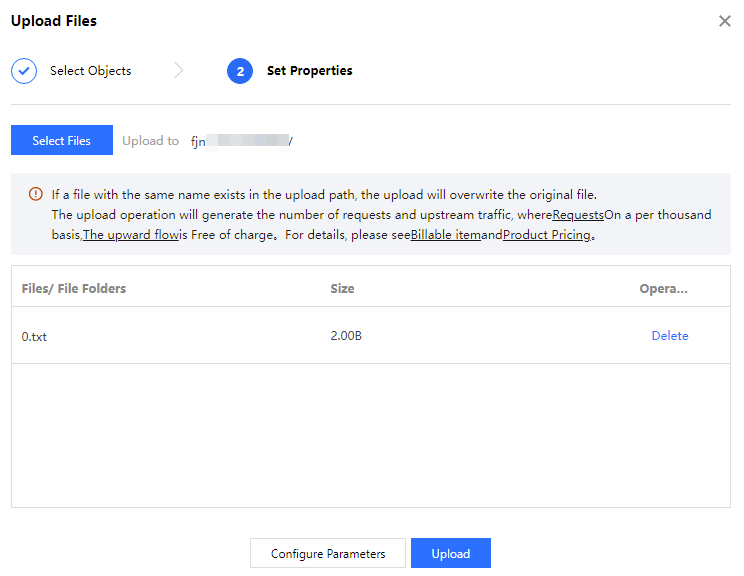
Task: Click the step 2 circle icon
Action: pyautogui.click(x=240, y=71)
